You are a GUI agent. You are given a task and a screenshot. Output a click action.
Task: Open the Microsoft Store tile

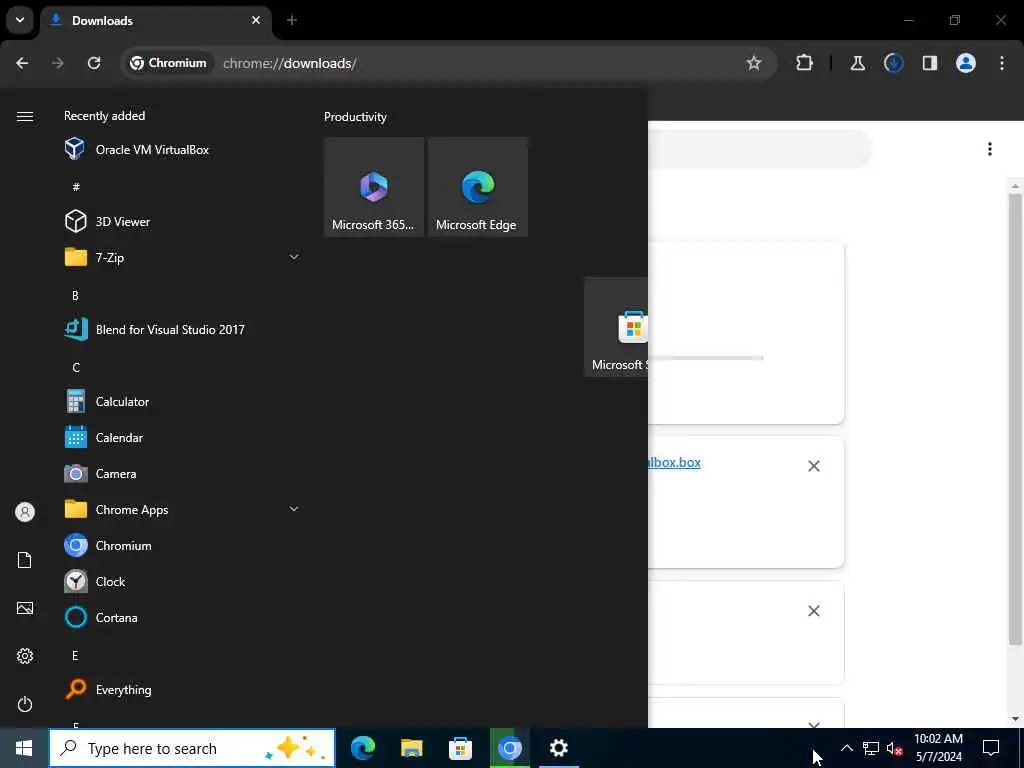pos(616,327)
